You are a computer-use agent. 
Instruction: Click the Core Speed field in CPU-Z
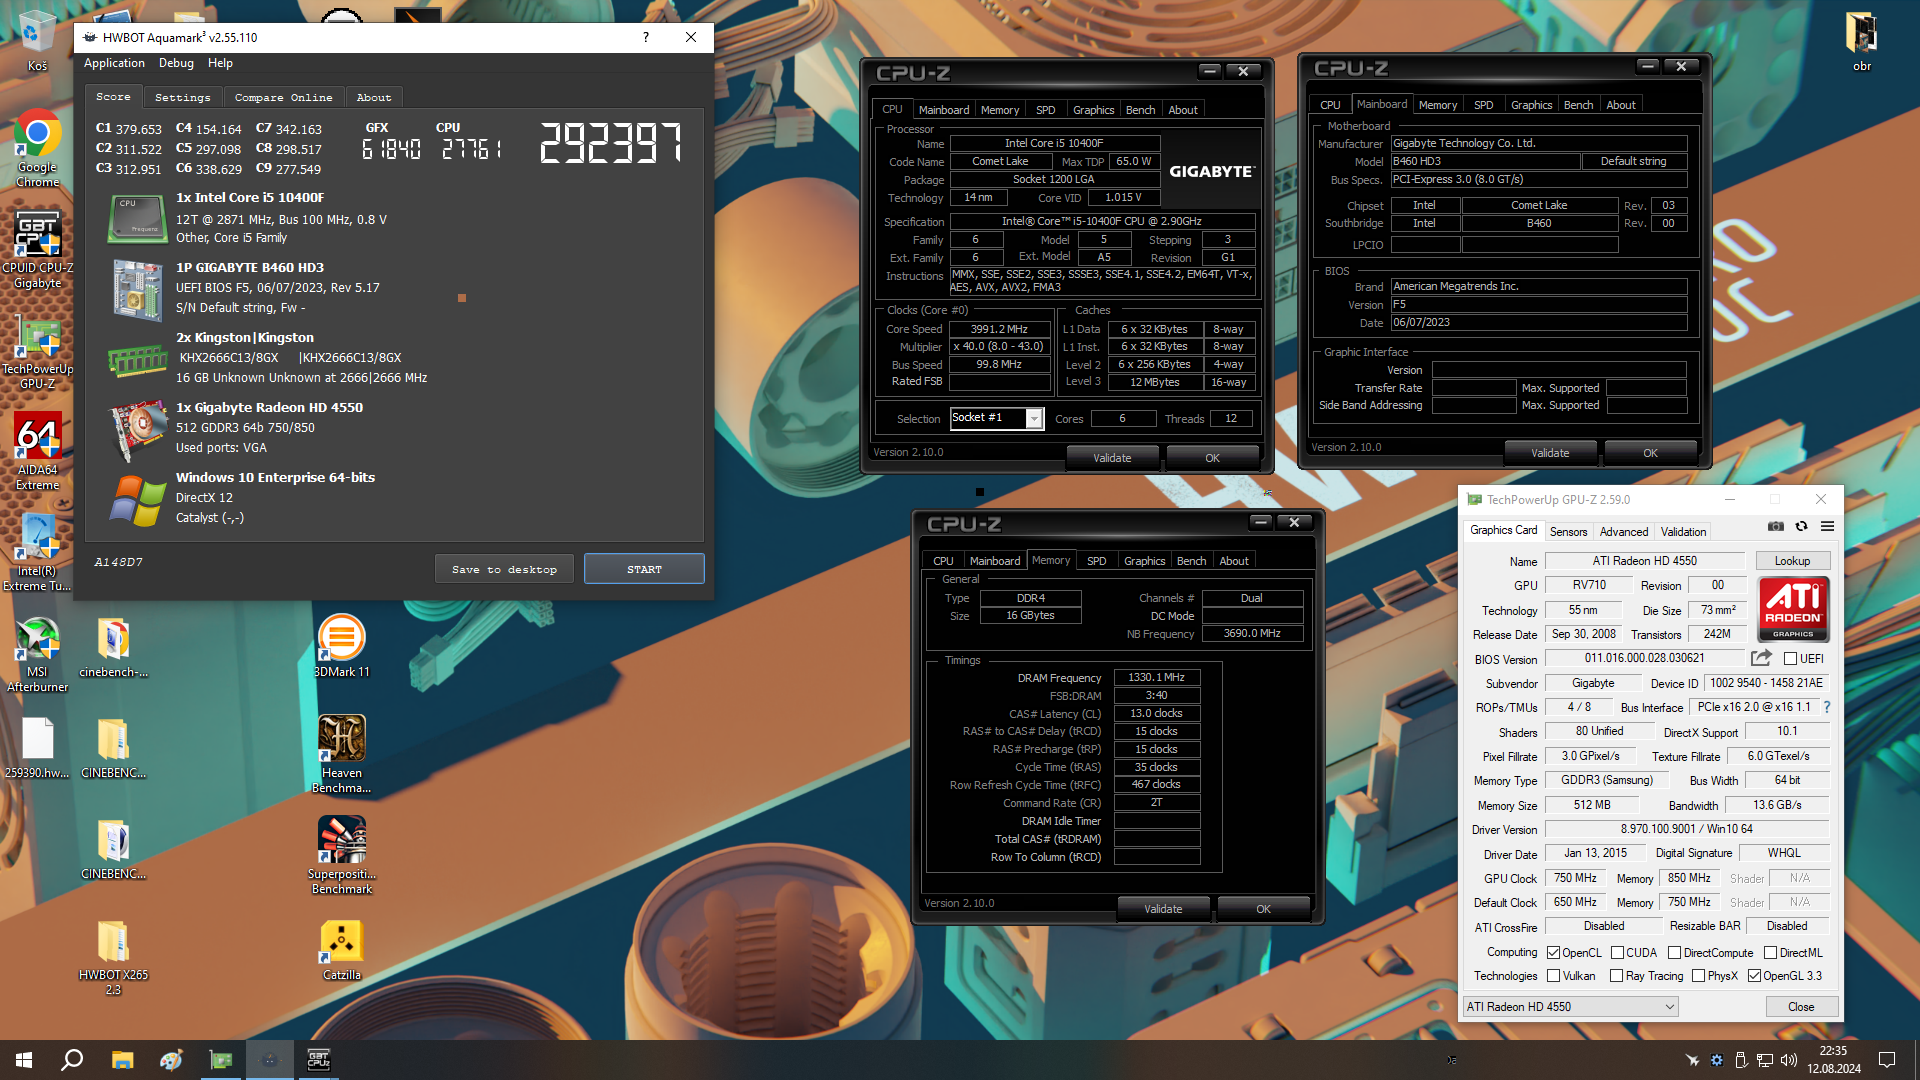999,329
